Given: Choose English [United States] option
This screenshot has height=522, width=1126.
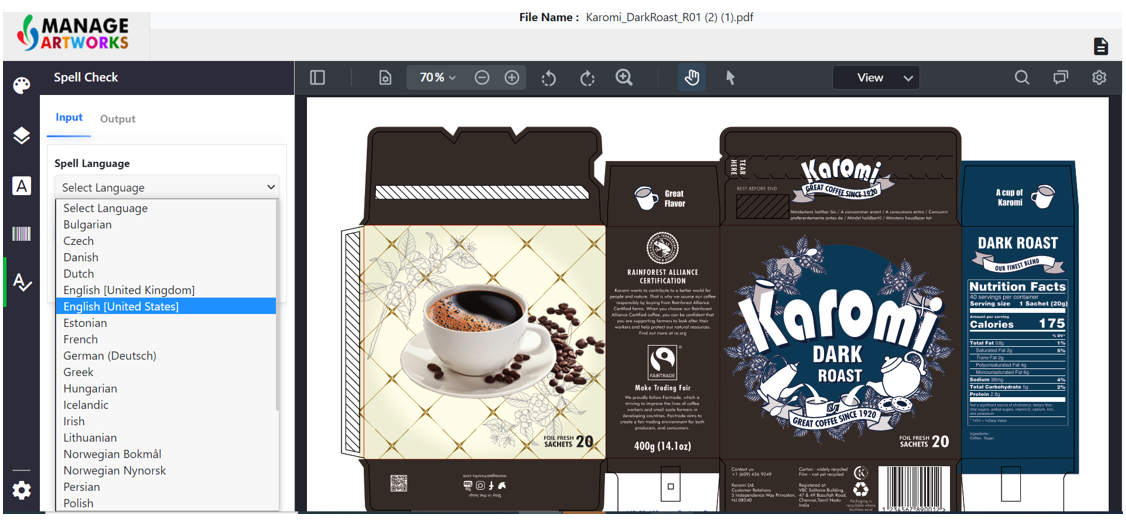Looking at the screenshot, I should 166,307.
